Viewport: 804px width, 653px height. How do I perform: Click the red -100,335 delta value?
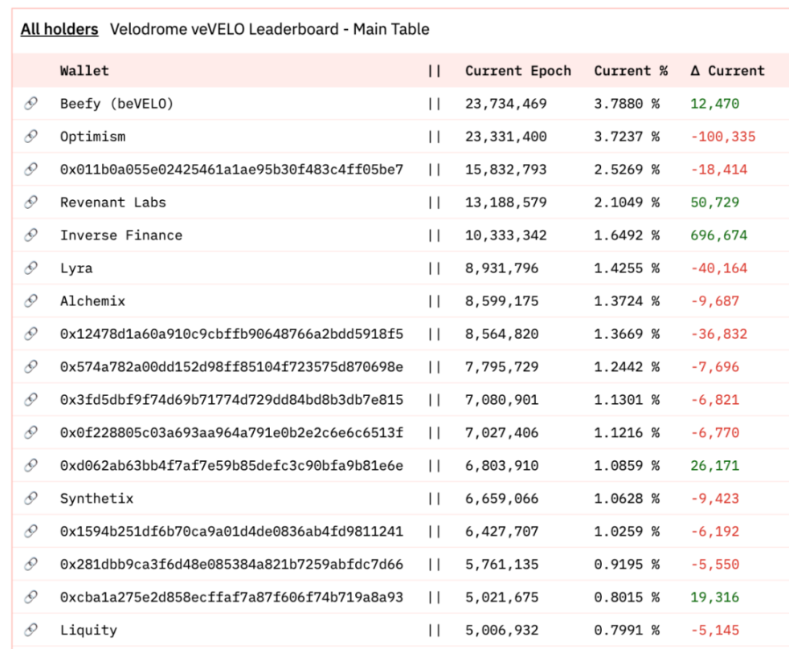[x=723, y=137]
